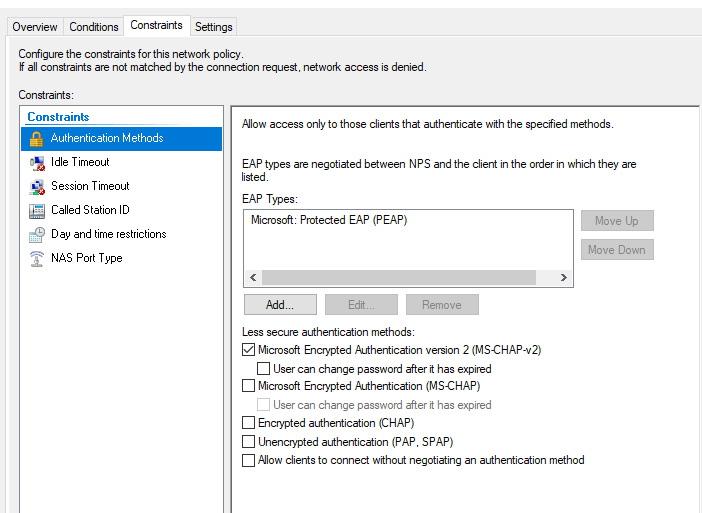Select the Authentication Methods lock icon
Image resolution: width=702 pixels, height=513 pixels.
click(36, 139)
